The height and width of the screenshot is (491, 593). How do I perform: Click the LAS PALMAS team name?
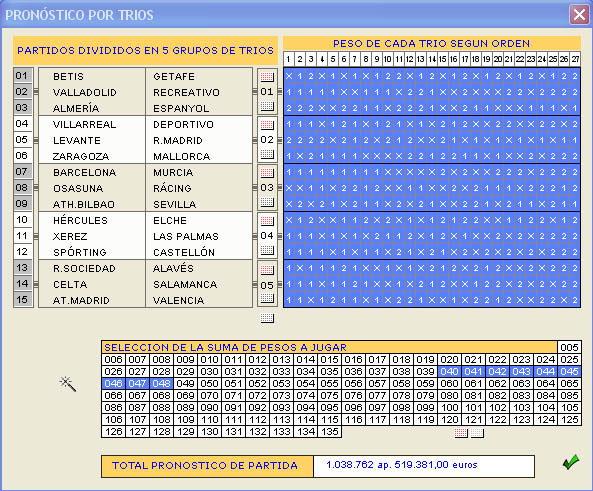pyautogui.click(x=186, y=237)
